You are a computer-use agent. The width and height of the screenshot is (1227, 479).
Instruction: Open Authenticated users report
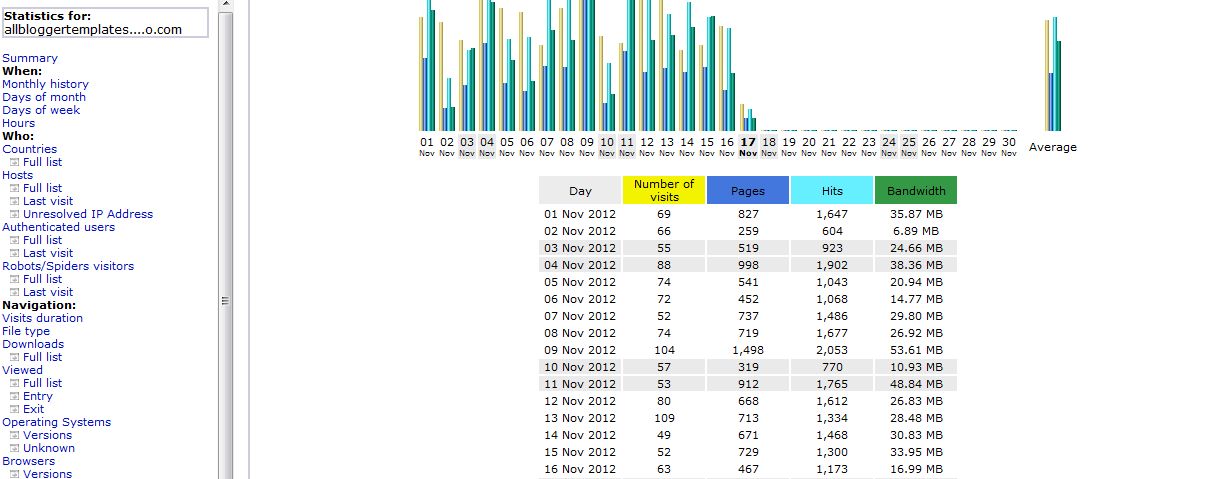[x=58, y=227]
